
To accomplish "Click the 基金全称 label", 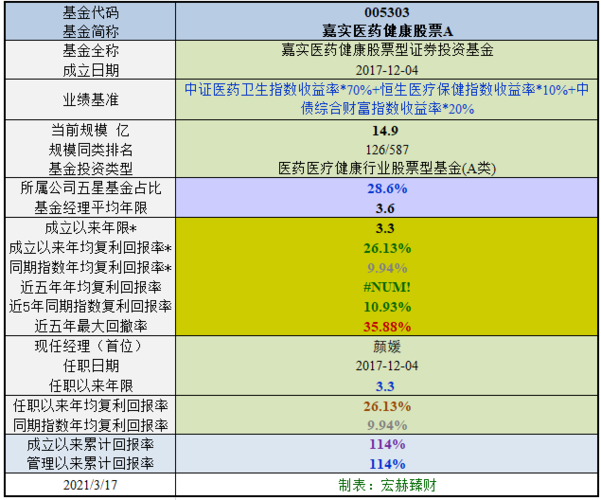I will tap(91, 51).
